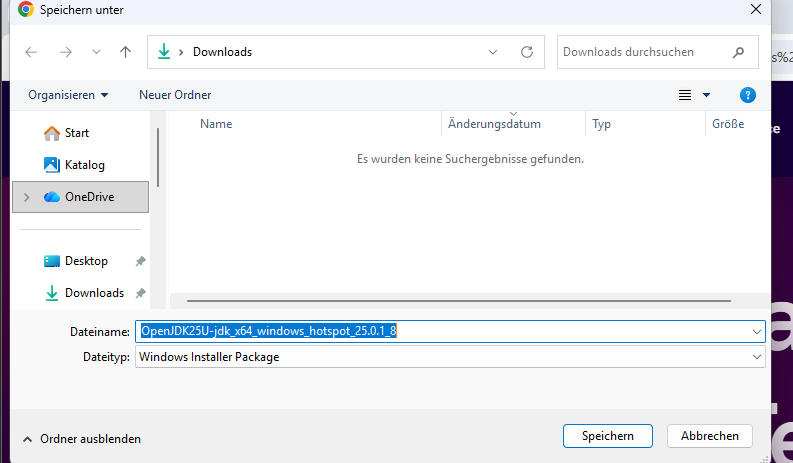Click Neuer Ordner in toolbar

tap(175, 95)
